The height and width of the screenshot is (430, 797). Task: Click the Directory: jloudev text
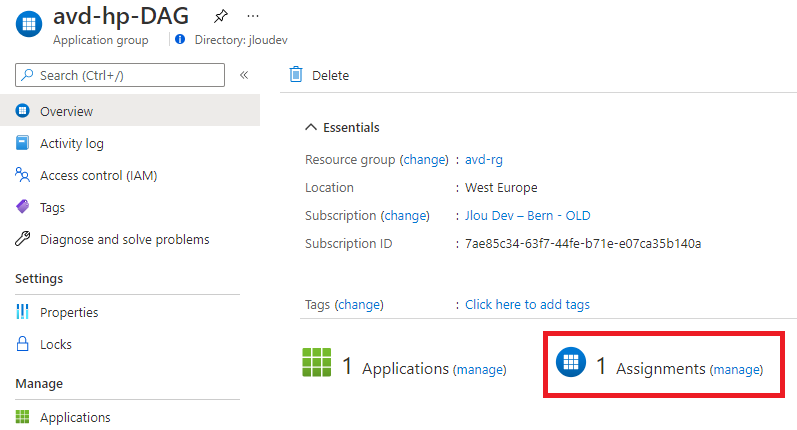coord(241,40)
